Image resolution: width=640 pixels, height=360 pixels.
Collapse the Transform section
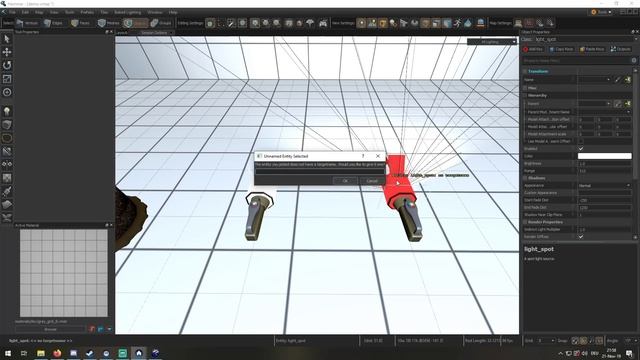pyautogui.click(x=525, y=71)
